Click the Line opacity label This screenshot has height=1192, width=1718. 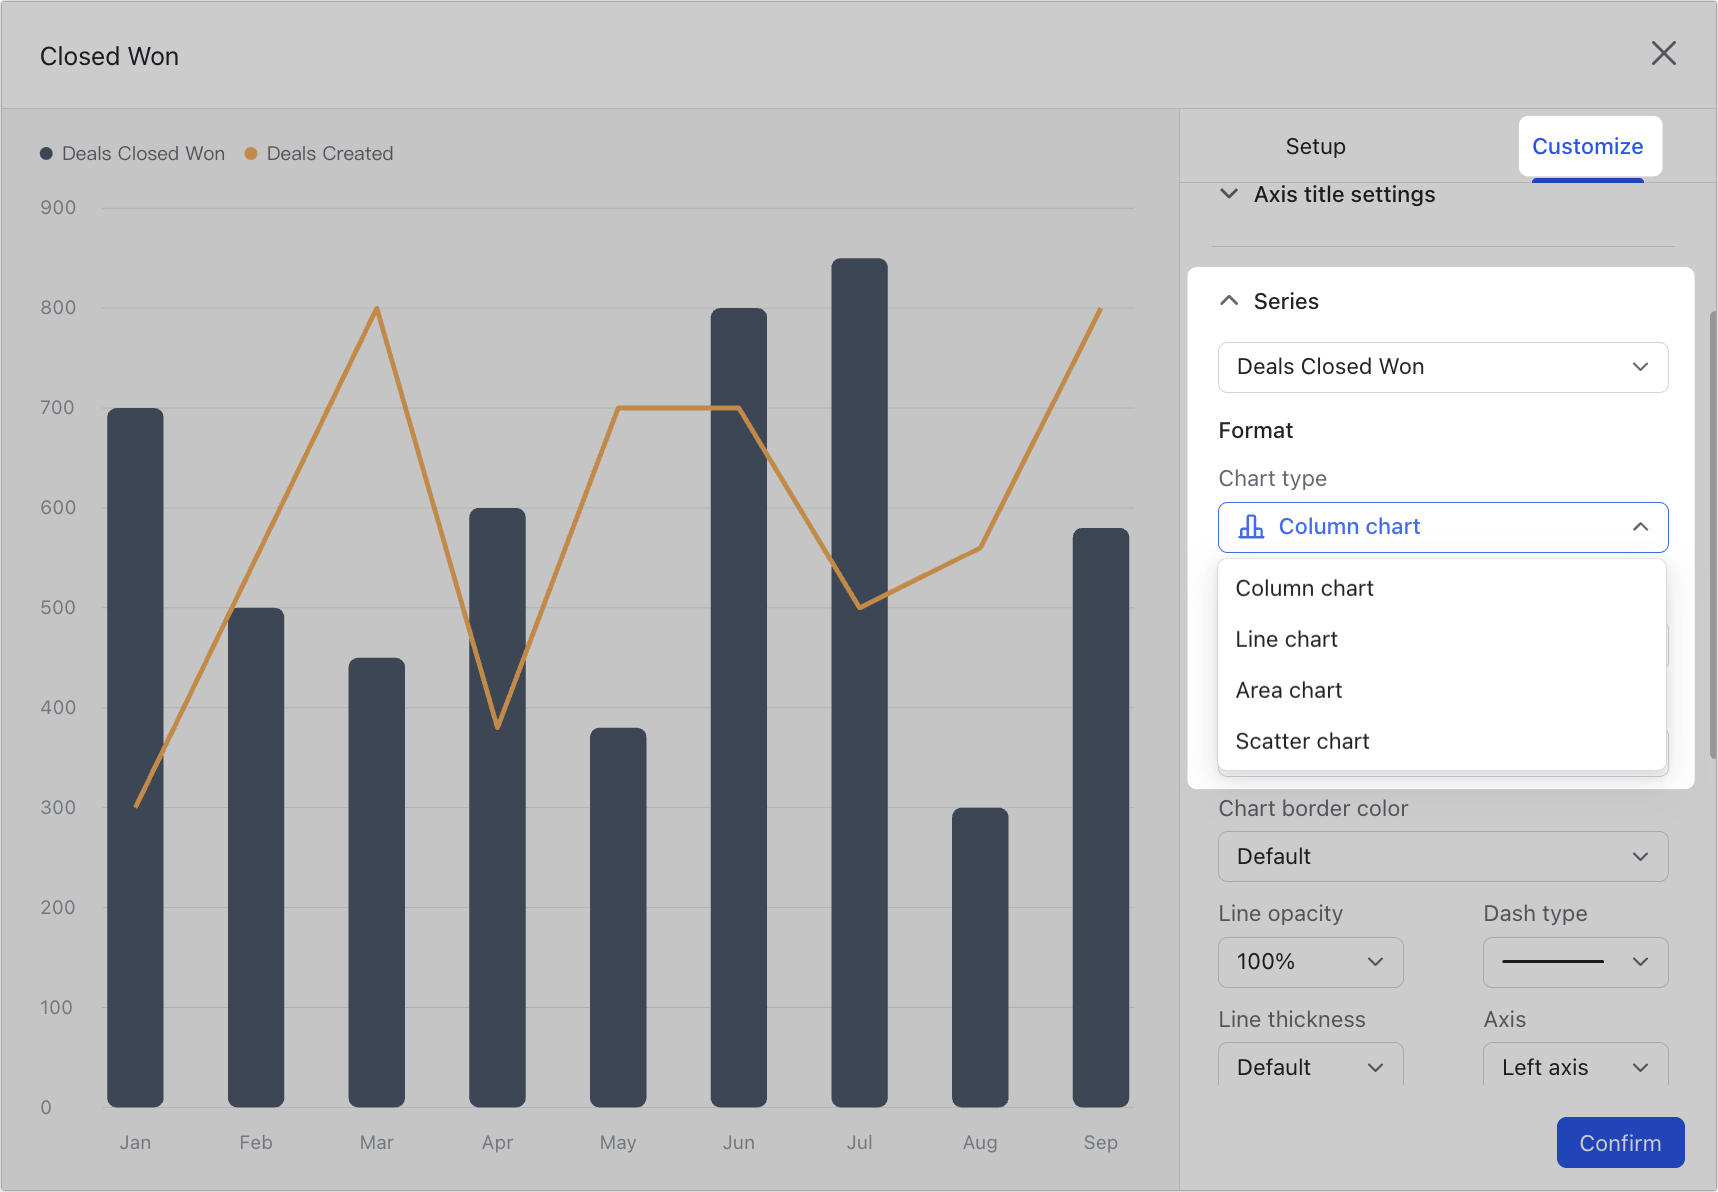pyautogui.click(x=1280, y=914)
